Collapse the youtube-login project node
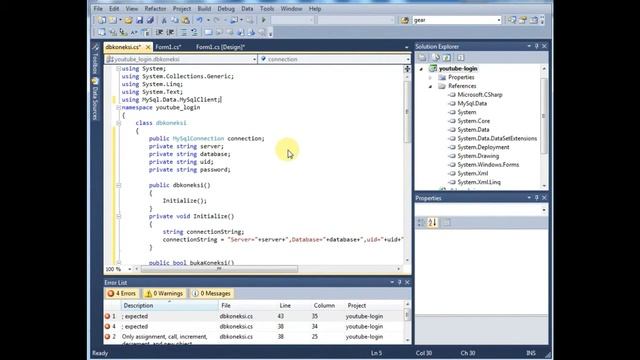The width and height of the screenshot is (640, 360). click(422, 69)
